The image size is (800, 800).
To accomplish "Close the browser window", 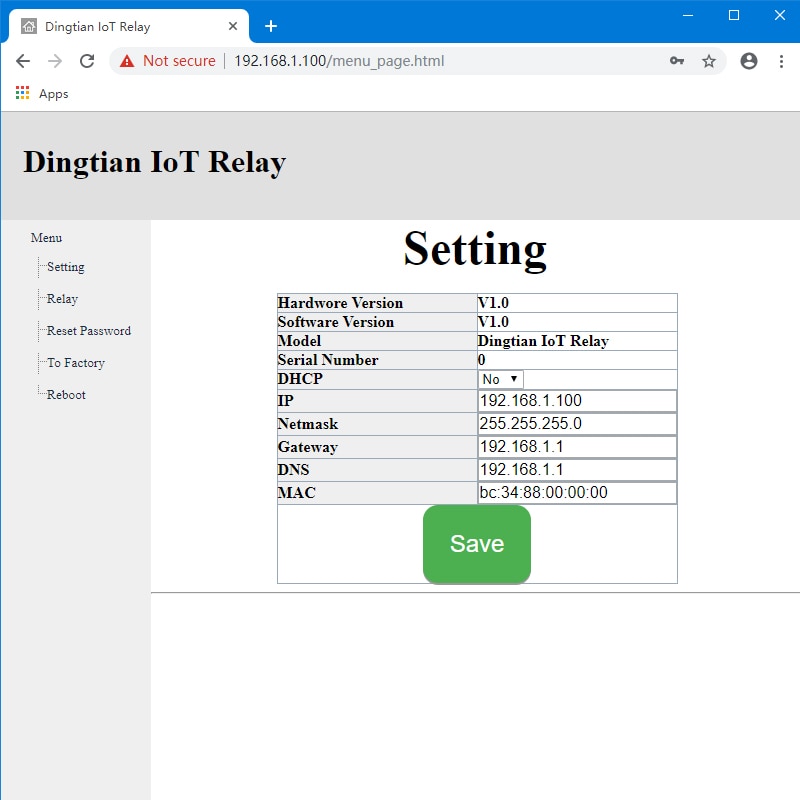I will [780, 15].
